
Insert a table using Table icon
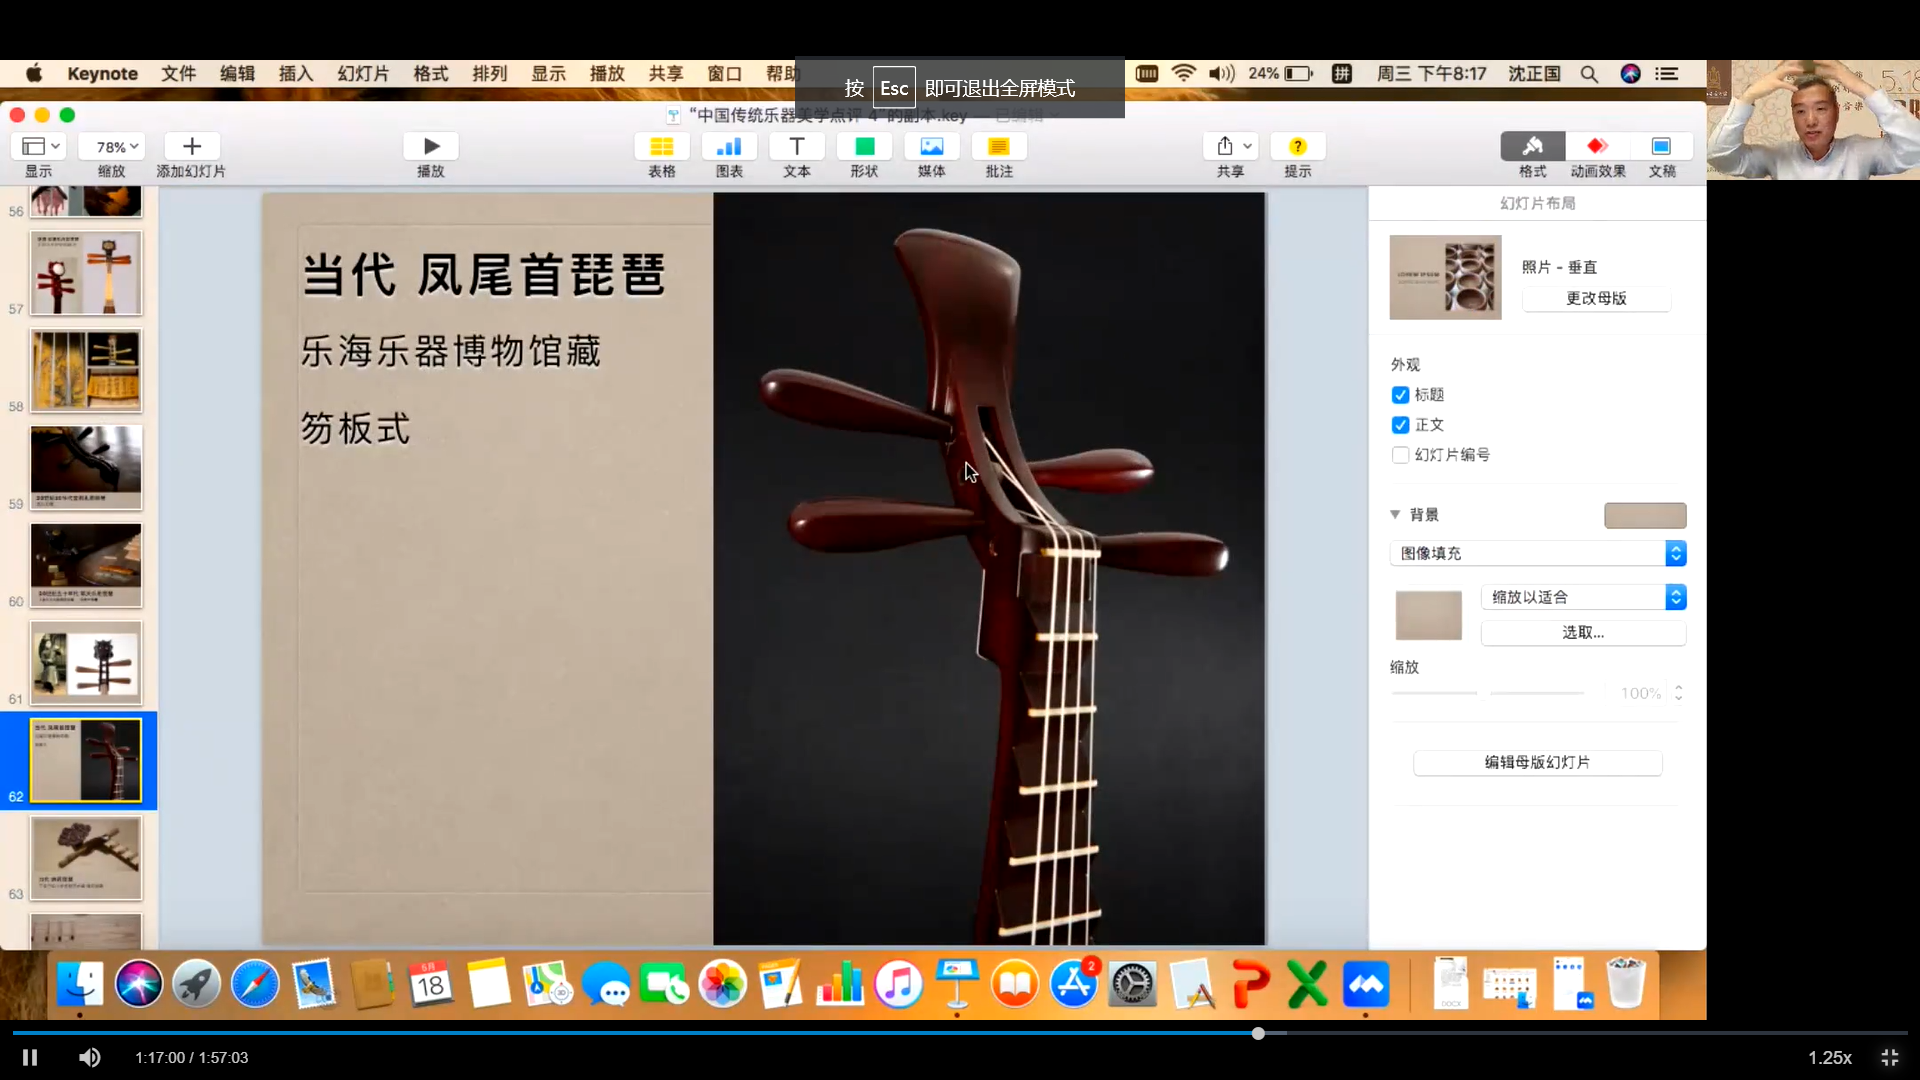pos(661,147)
